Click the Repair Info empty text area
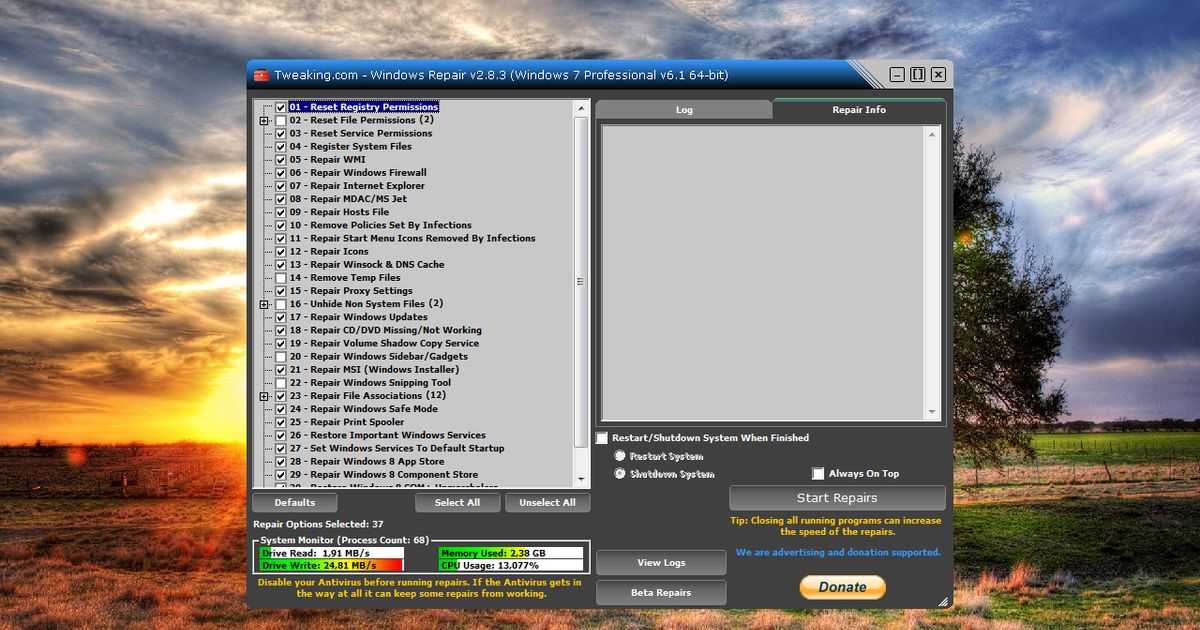Viewport: 1200px width, 630px height. pos(763,272)
